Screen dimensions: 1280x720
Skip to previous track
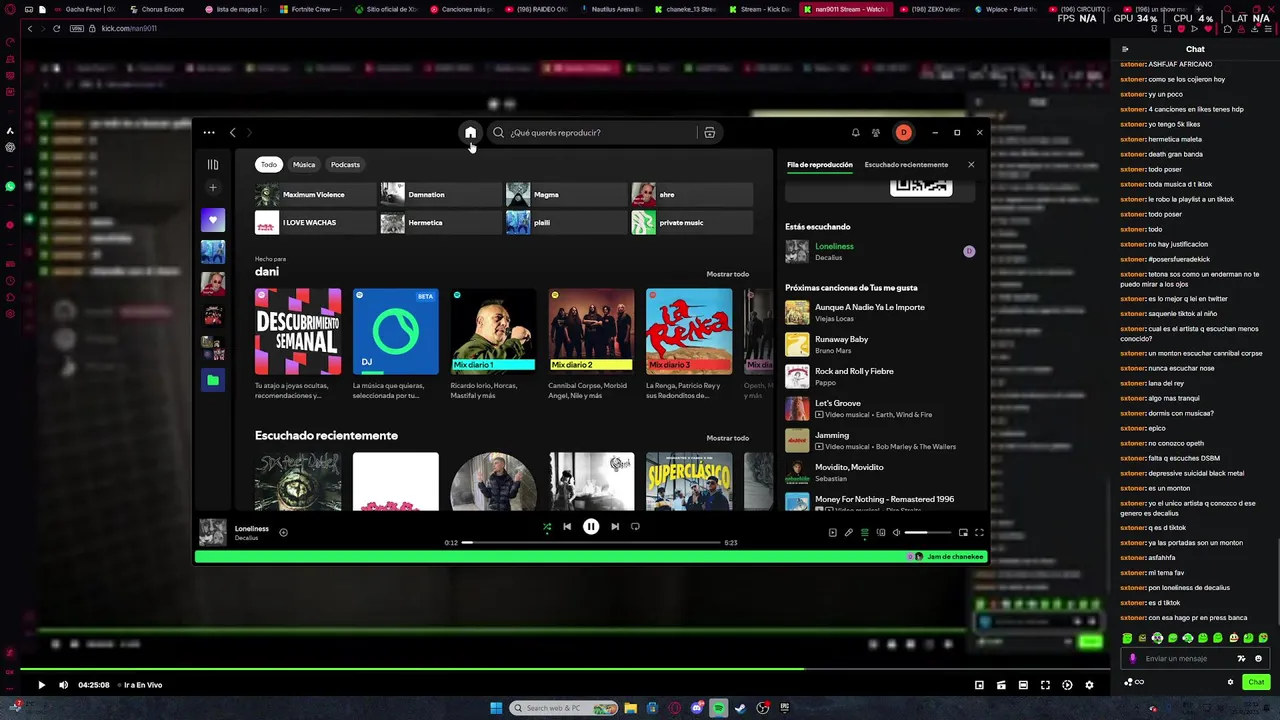(567, 526)
